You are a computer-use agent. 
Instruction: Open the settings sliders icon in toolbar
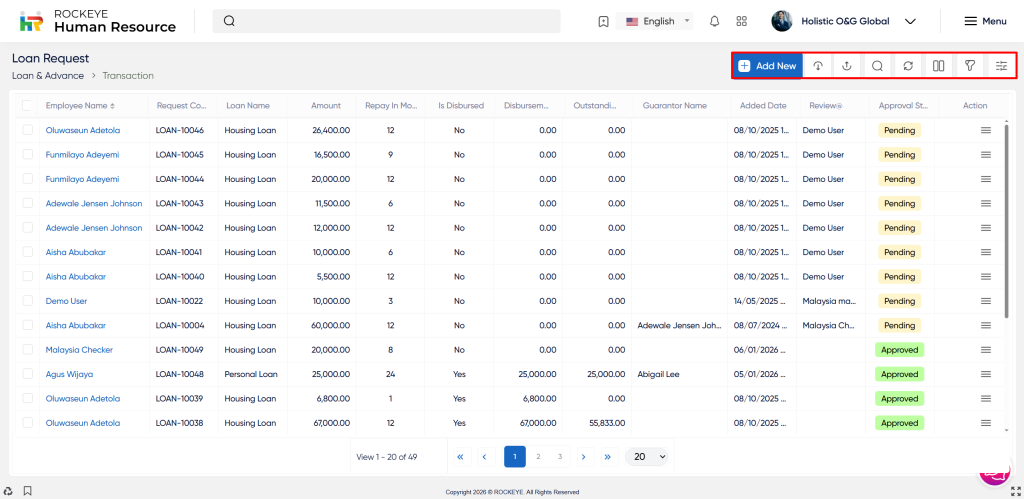[1001, 66]
